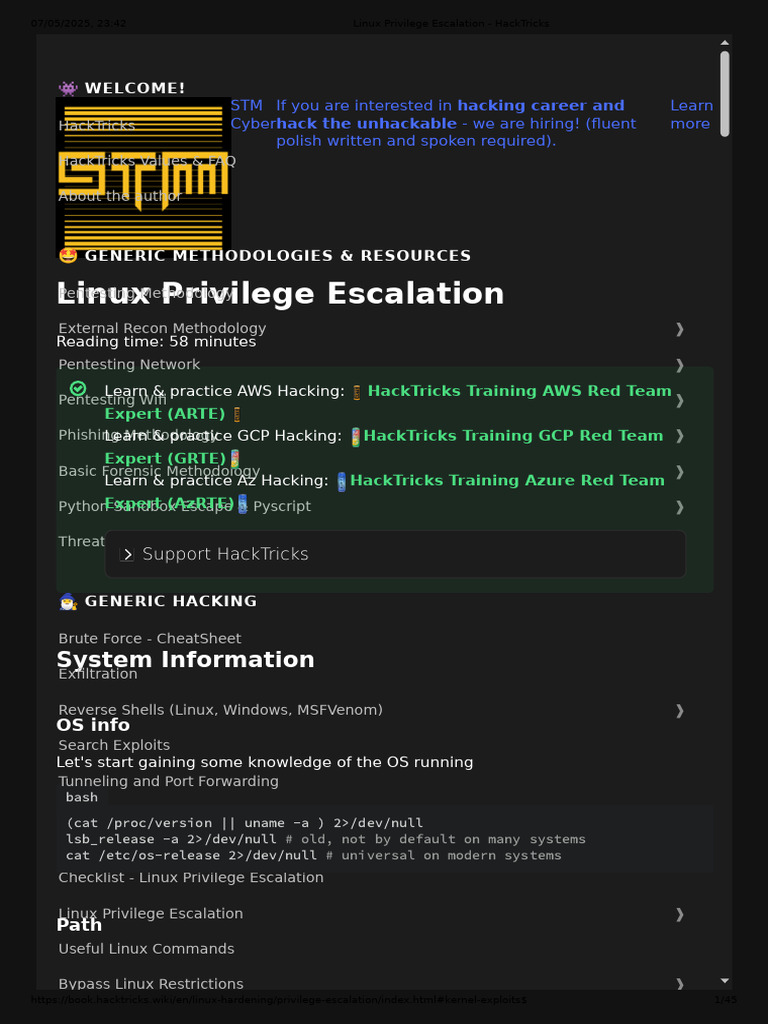Open HackTricks Values & FAQ entry
The width and height of the screenshot is (768, 1024).
[147, 161]
